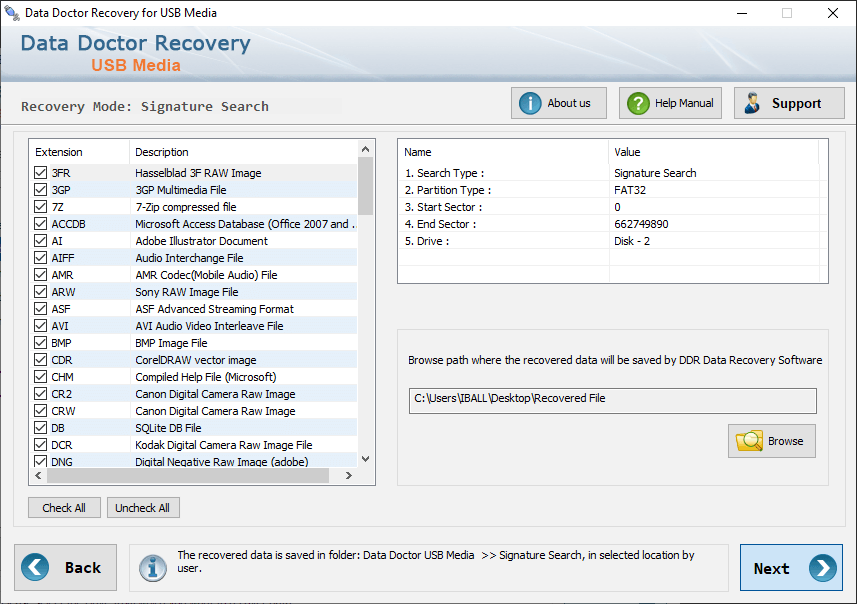
Task: Click the '3. Start Sector :' row name
Action: click(x=444, y=207)
